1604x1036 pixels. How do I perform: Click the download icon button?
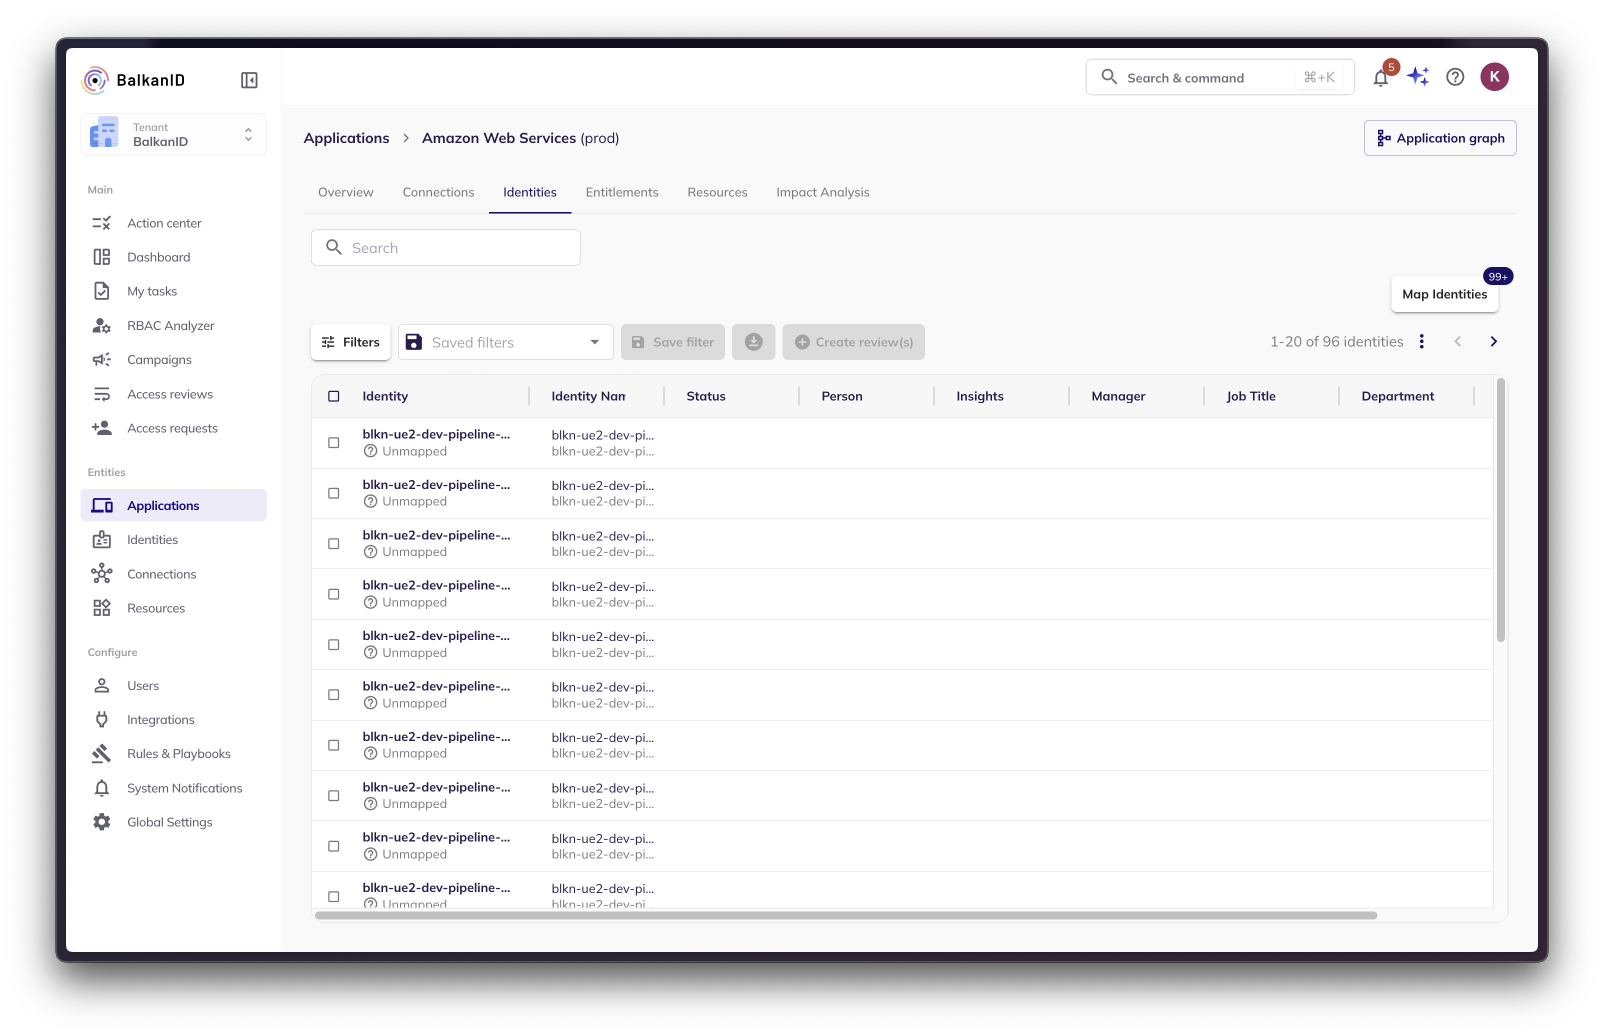754,342
